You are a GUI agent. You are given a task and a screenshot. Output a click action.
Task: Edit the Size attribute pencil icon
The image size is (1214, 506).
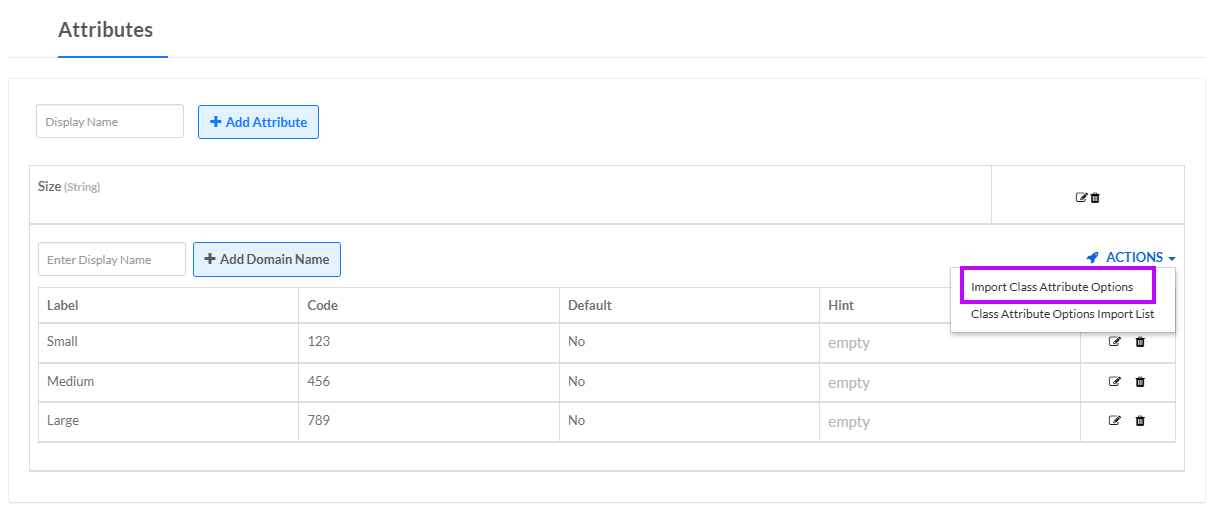(x=1081, y=198)
